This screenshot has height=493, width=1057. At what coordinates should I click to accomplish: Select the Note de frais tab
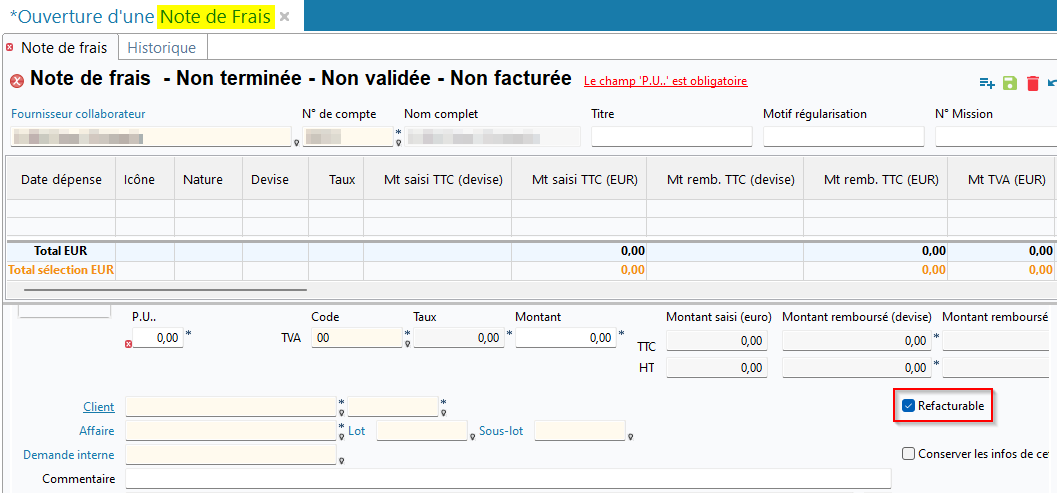63,47
